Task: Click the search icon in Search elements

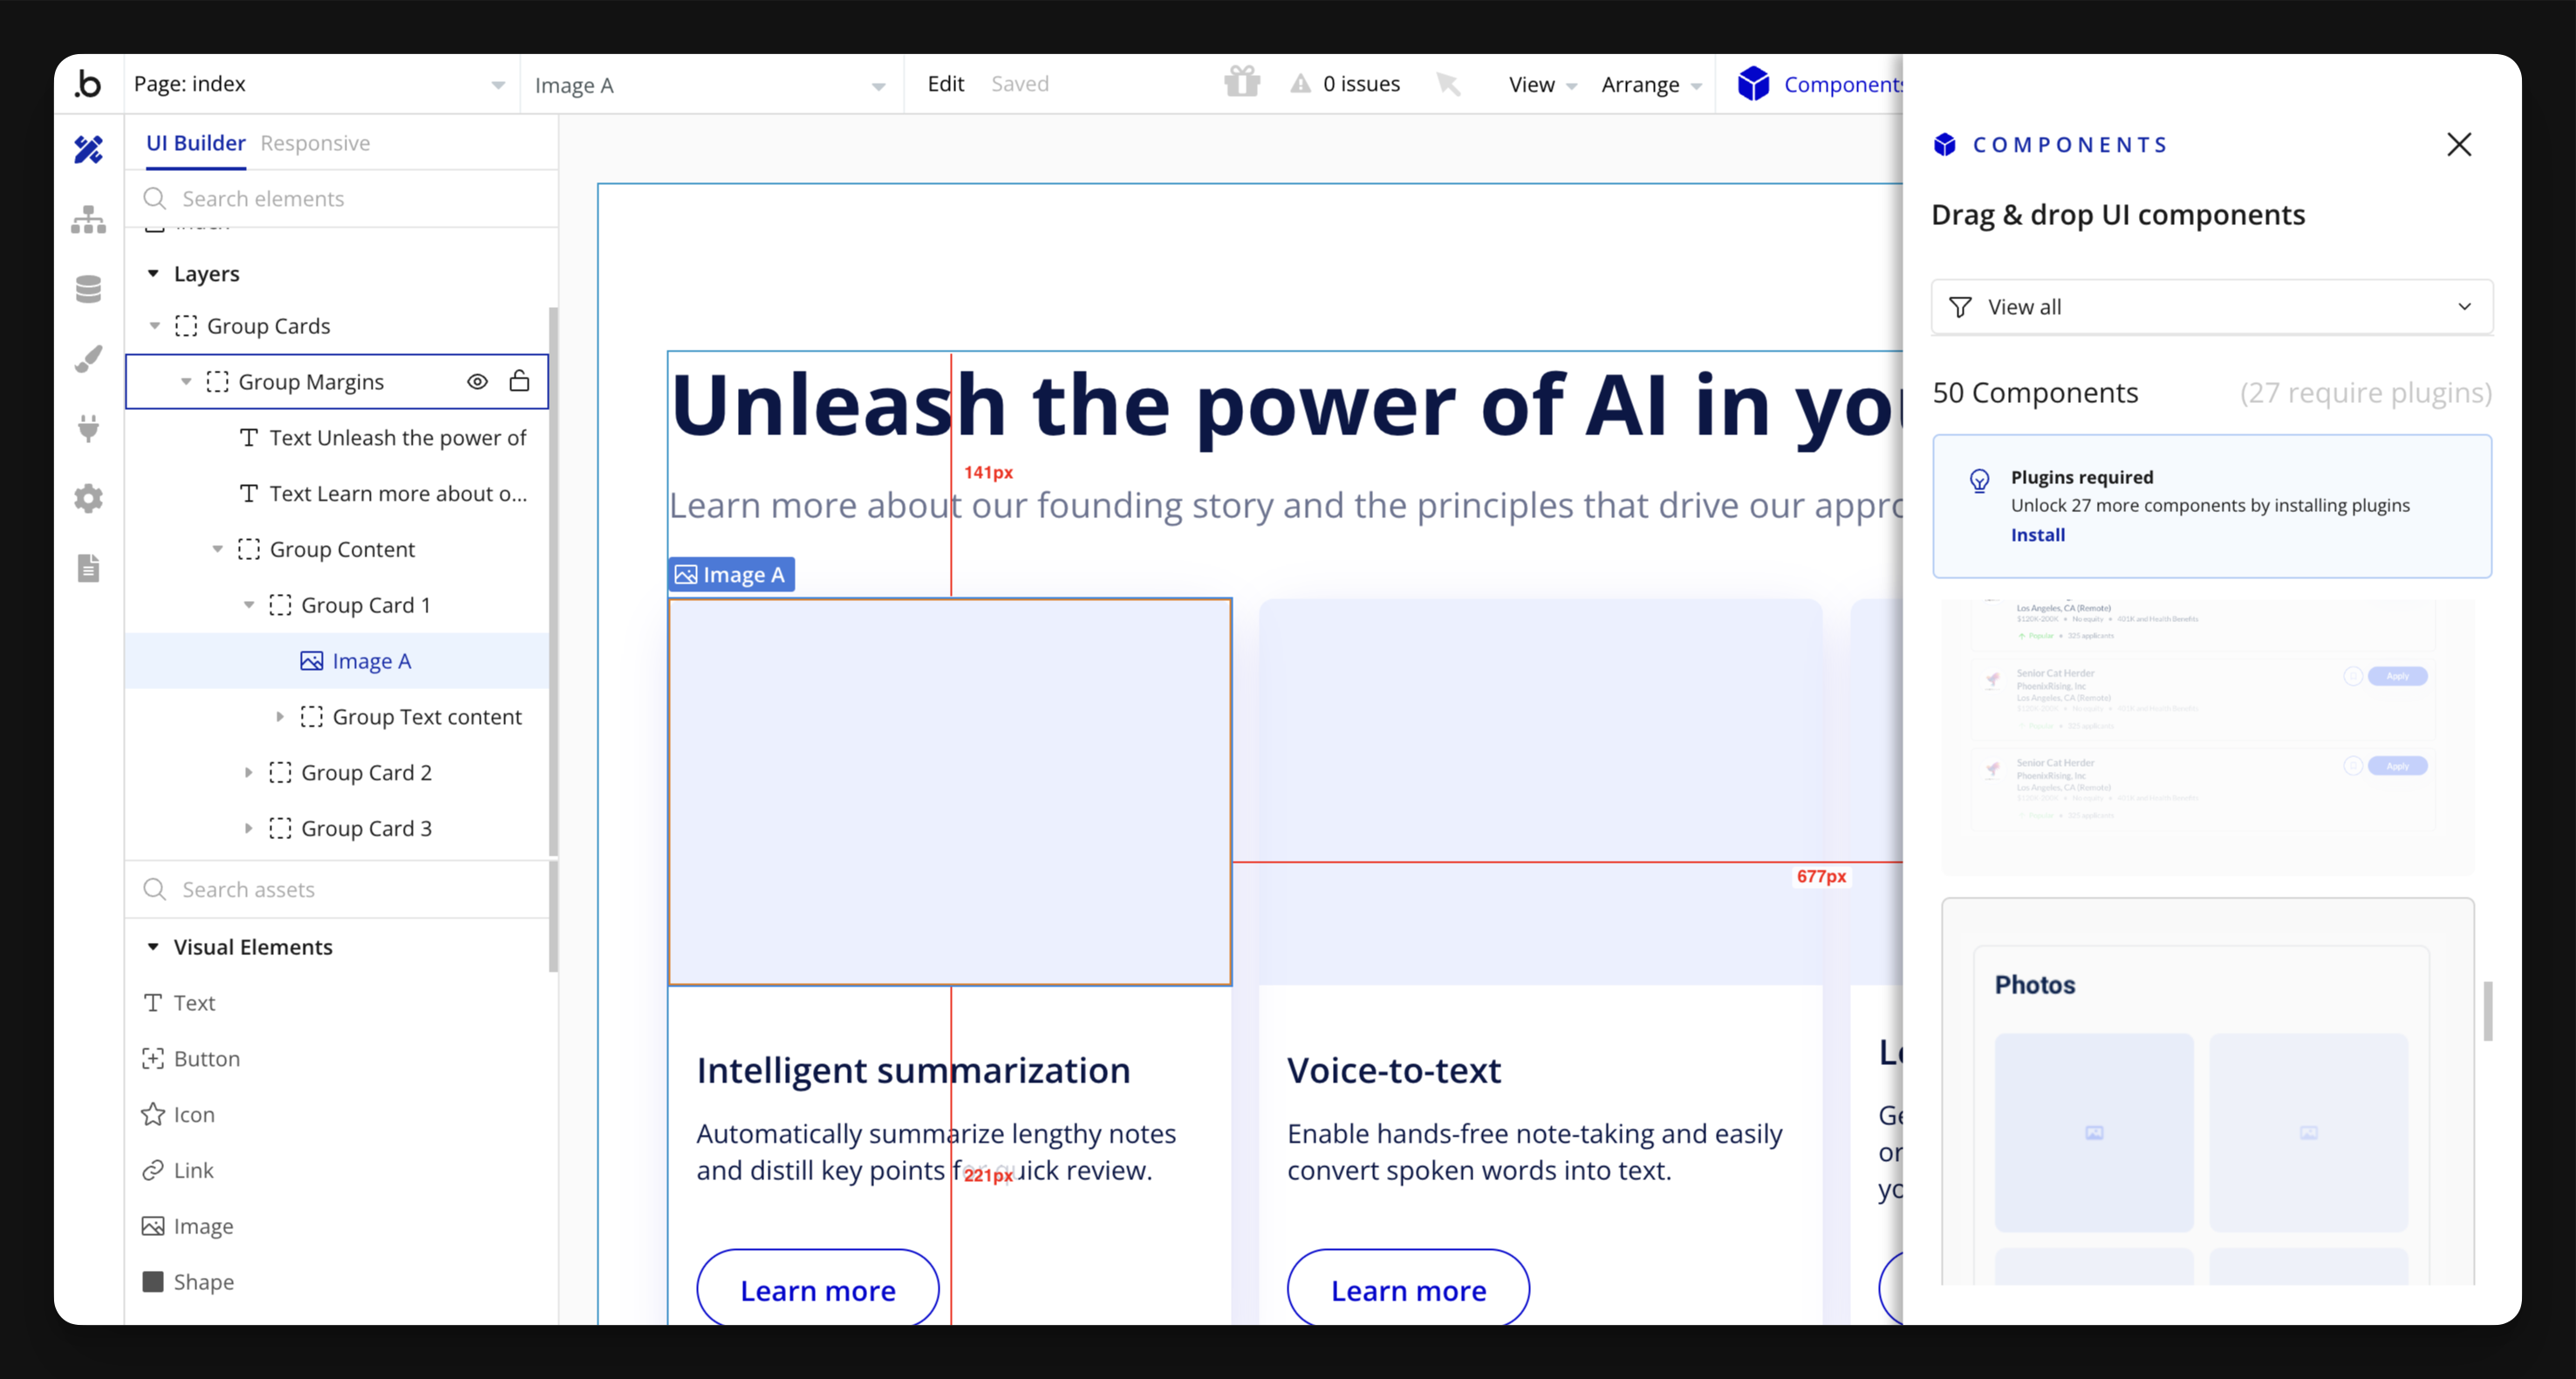Action: point(155,198)
